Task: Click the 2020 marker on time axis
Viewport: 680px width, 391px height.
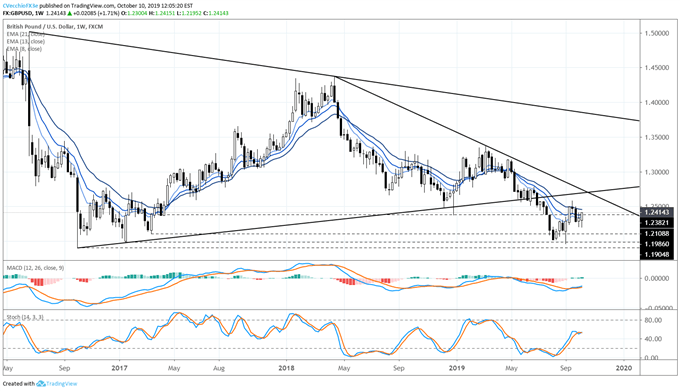Action: tap(624, 368)
